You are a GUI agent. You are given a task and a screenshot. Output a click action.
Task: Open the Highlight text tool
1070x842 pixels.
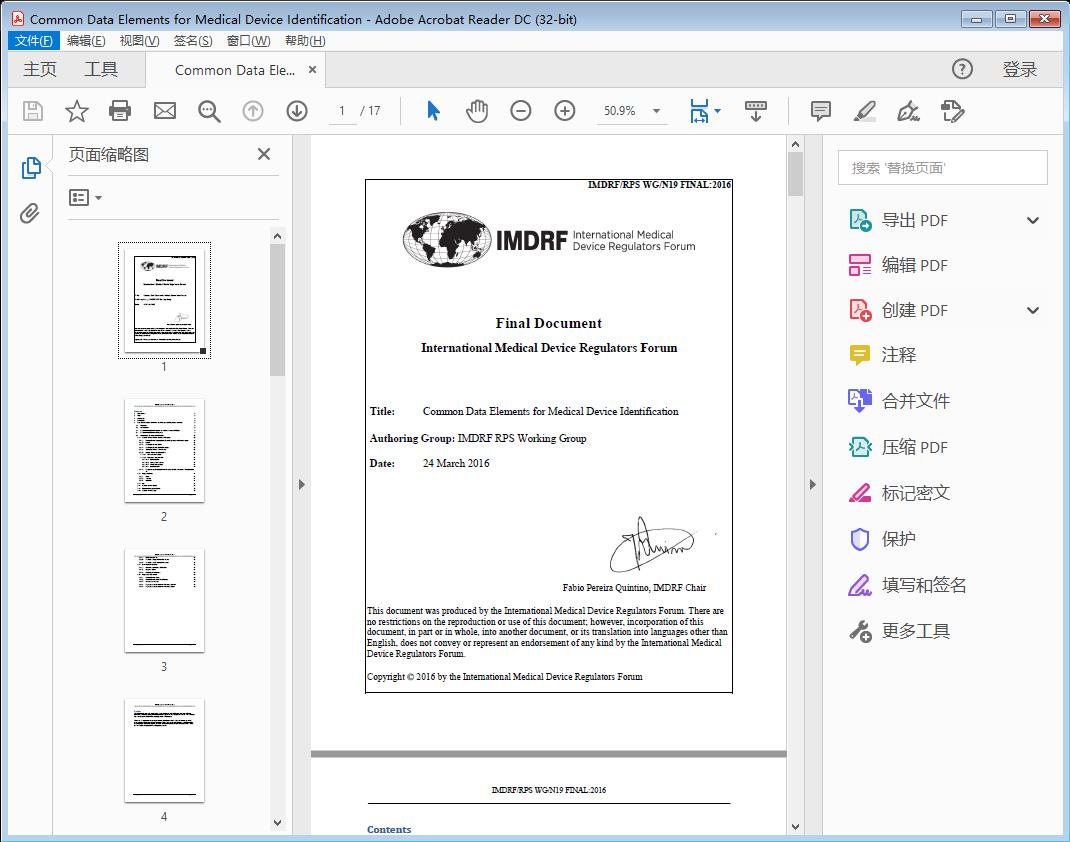pos(864,112)
